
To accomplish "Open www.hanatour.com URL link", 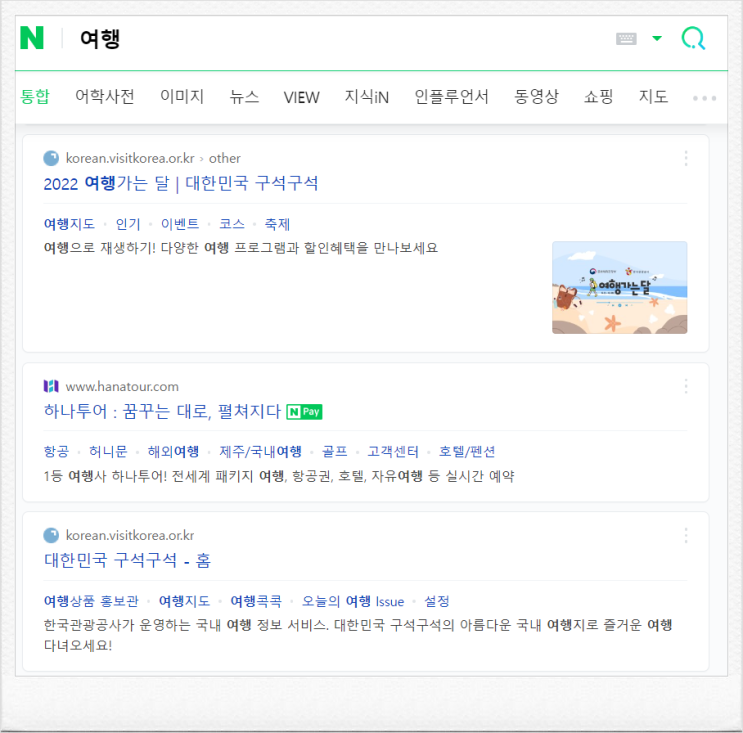I will pos(122,387).
